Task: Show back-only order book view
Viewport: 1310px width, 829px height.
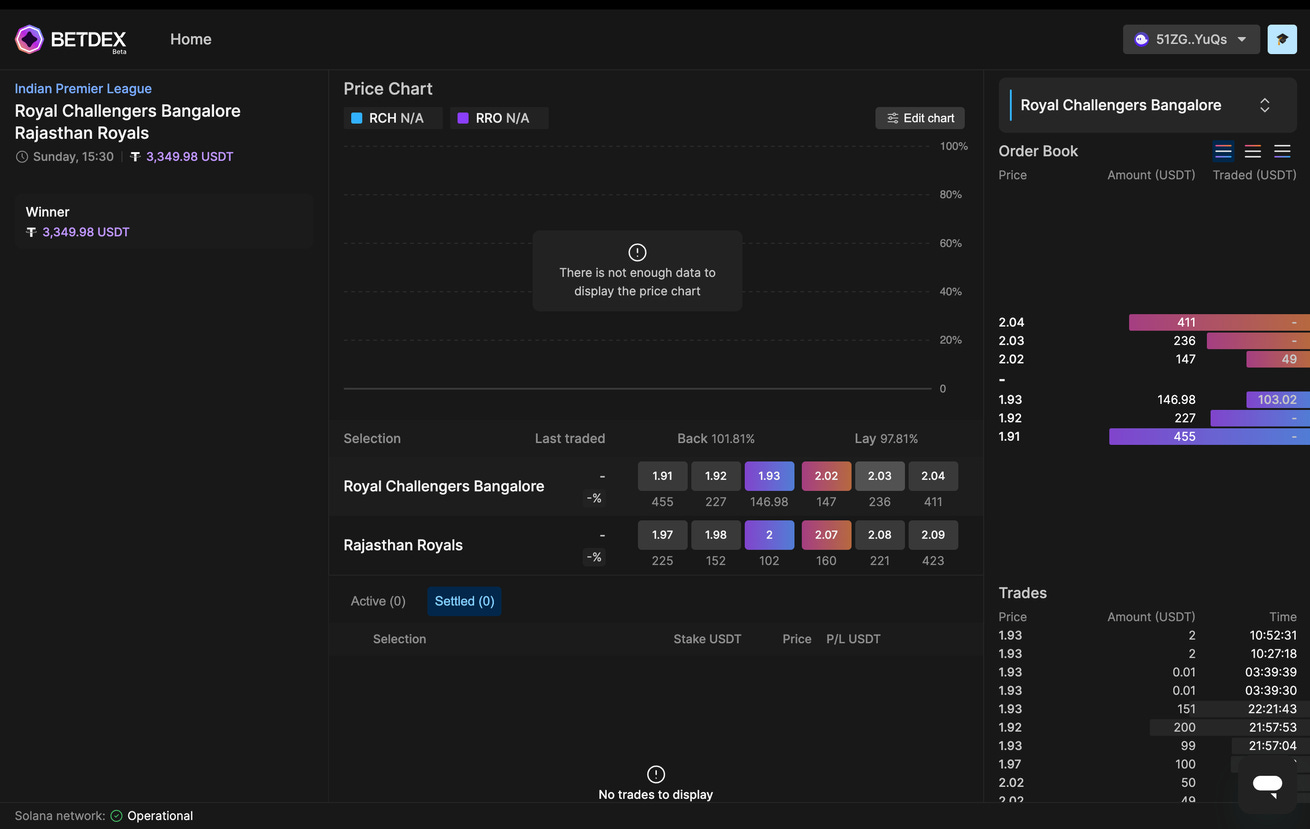Action: (x=1282, y=152)
